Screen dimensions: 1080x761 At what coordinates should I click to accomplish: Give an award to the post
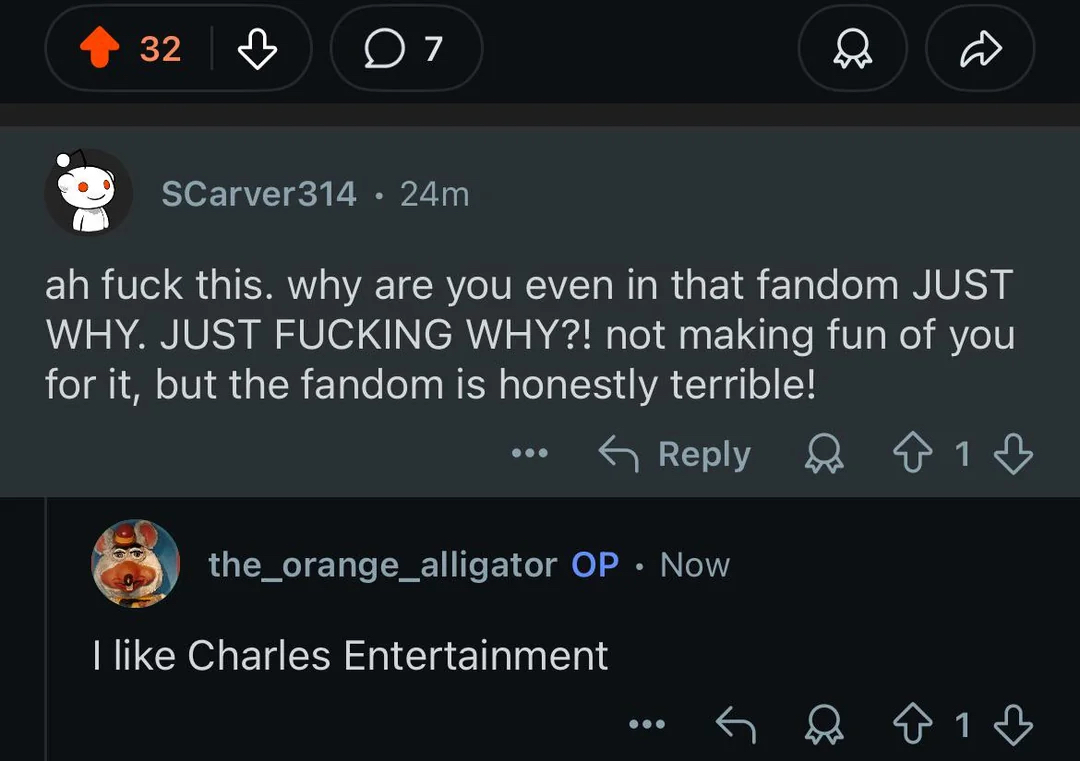tap(853, 49)
